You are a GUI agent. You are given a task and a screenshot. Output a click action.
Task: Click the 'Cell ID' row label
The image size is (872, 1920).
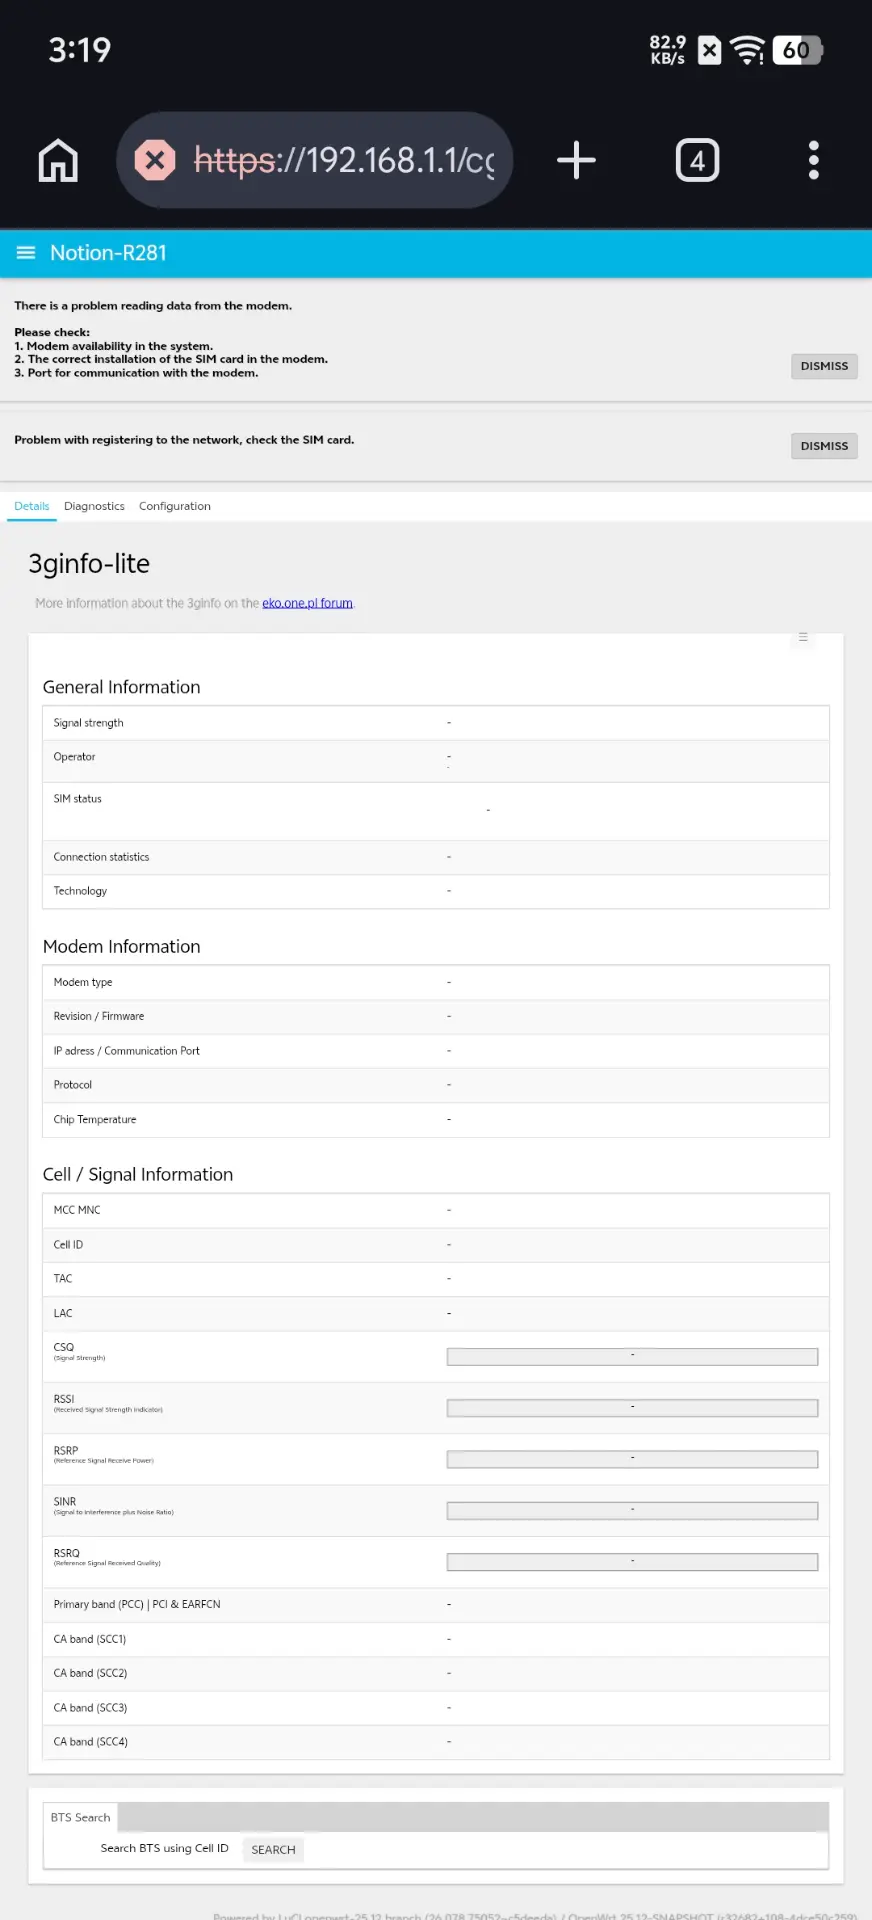pos(68,1245)
